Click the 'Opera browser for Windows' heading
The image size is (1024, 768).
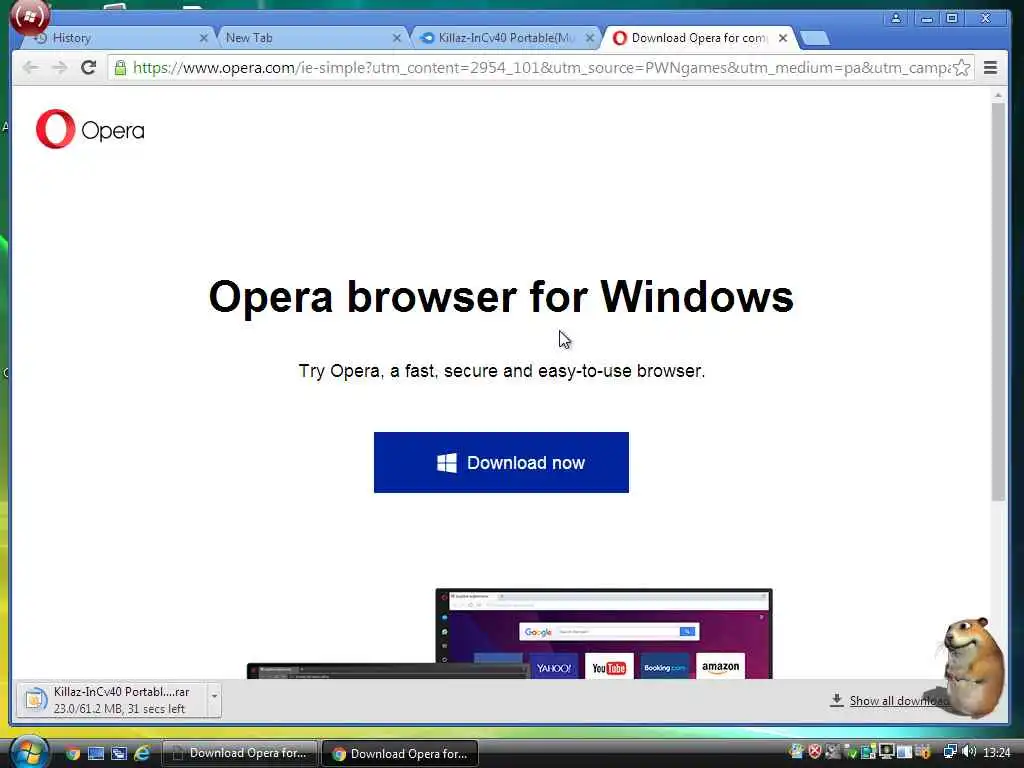point(501,296)
